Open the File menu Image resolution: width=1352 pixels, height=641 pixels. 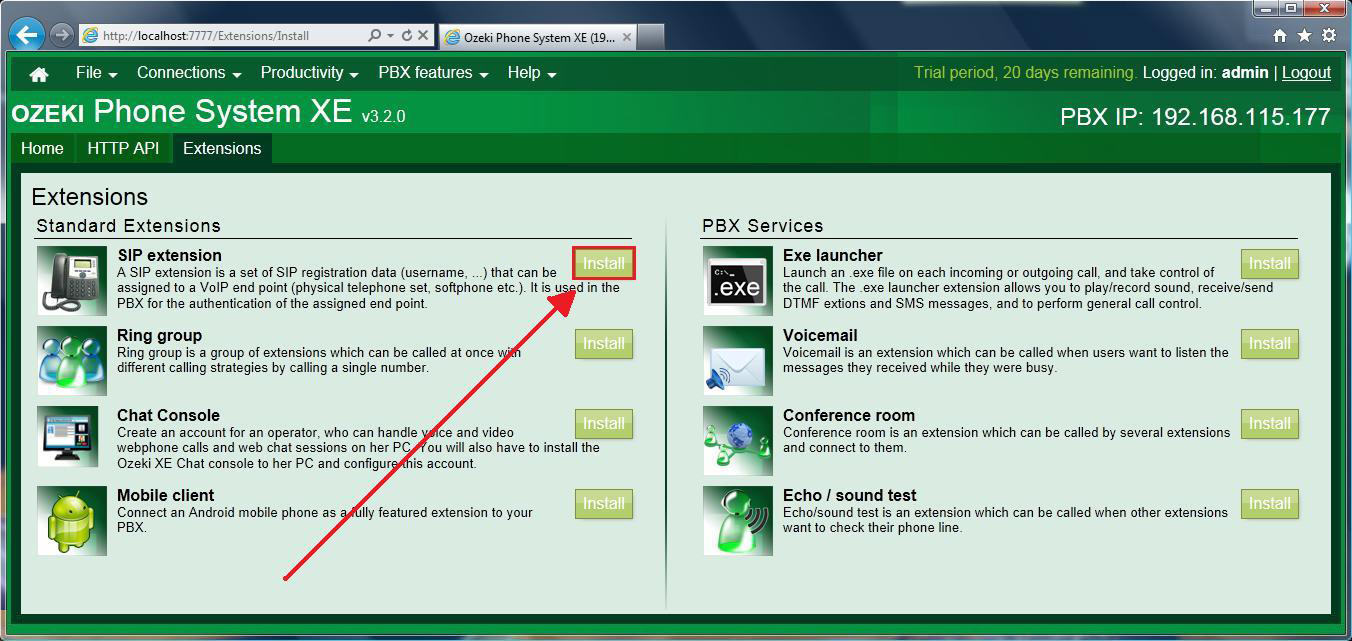click(x=96, y=73)
